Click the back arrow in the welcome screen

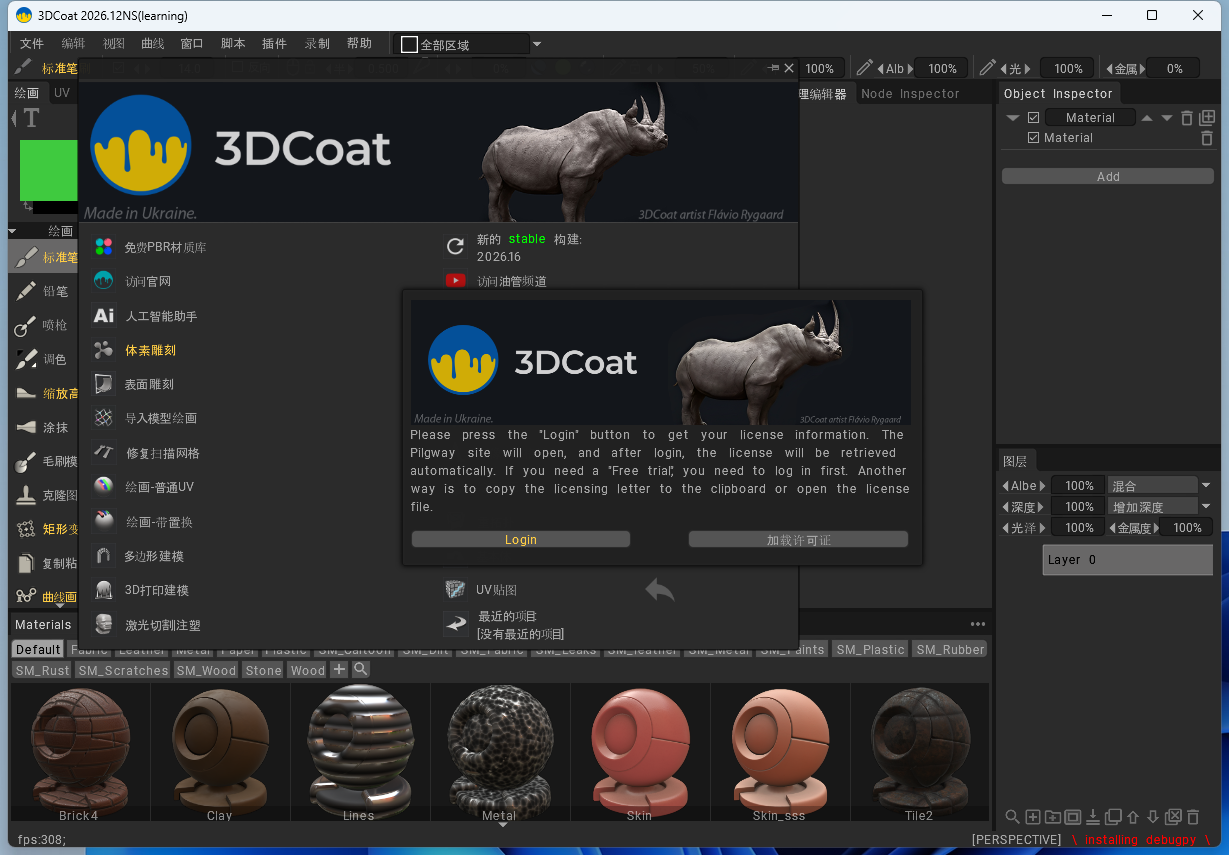coord(660,590)
